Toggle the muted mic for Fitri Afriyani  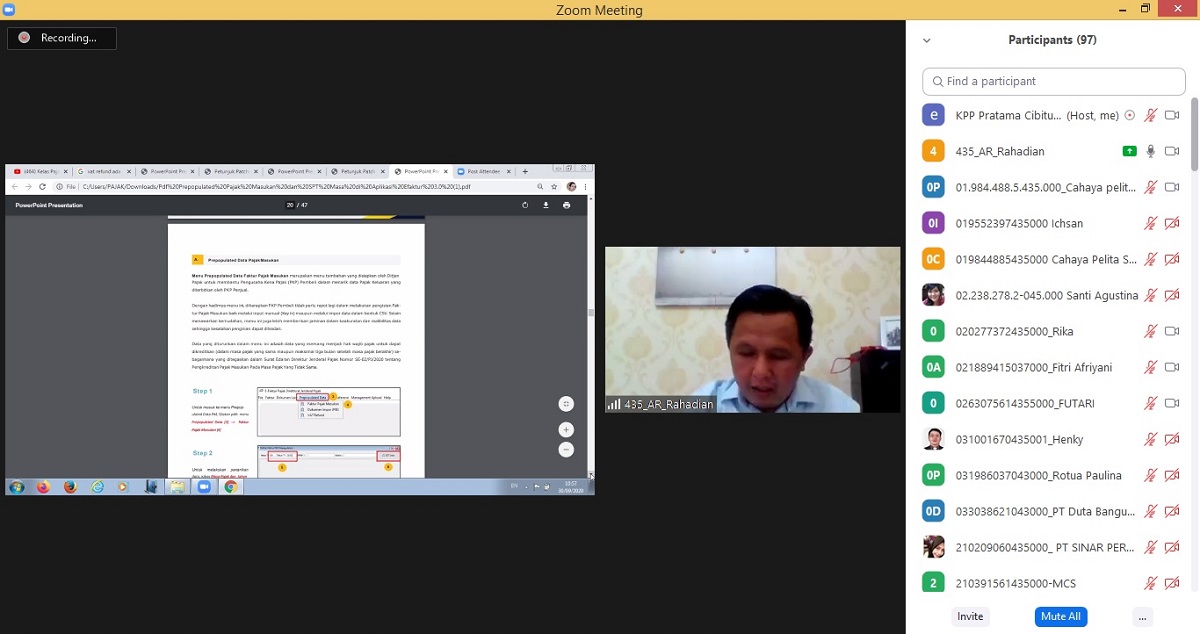click(1151, 367)
